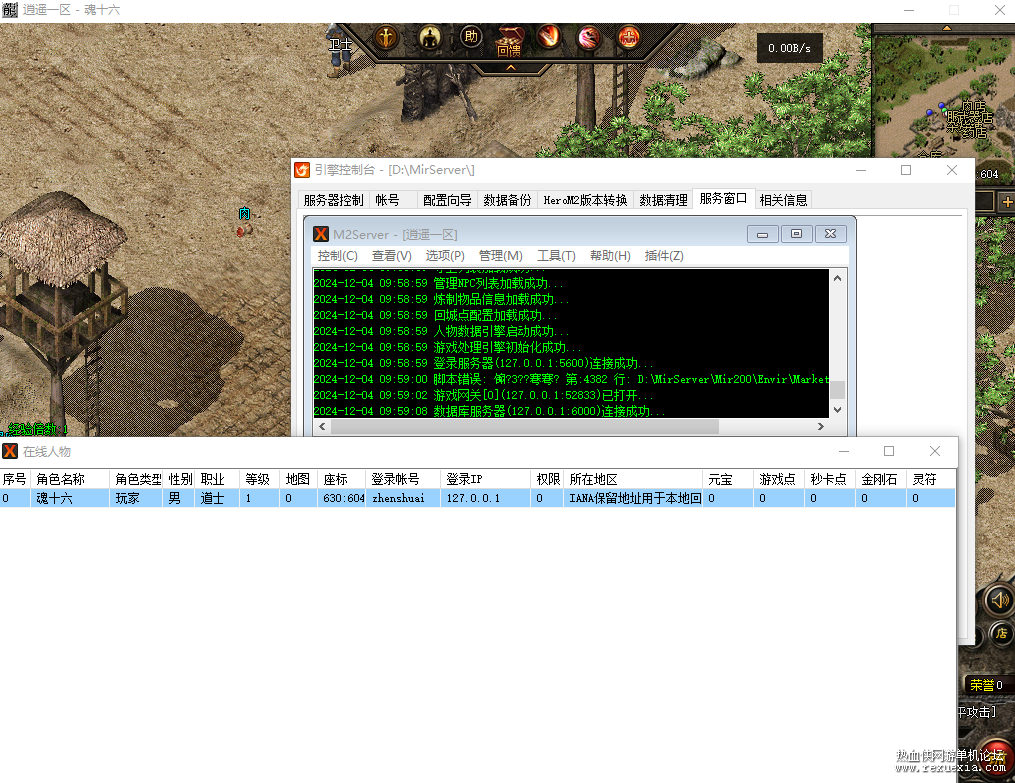The width and height of the screenshot is (1015, 783).
Task: Open the 插件(Z) menu in M2Server
Action: pos(664,256)
